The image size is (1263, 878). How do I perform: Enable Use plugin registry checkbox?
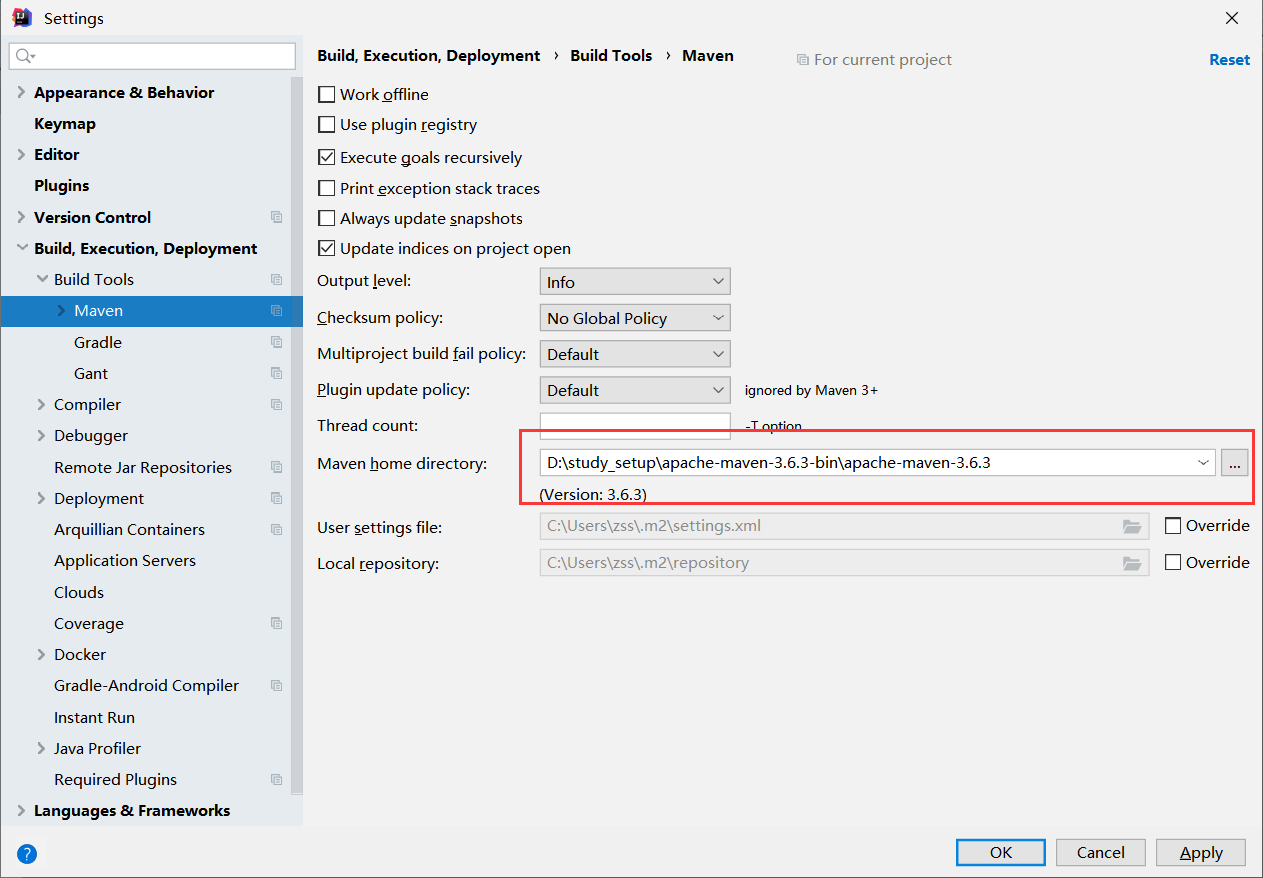click(x=326, y=125)
